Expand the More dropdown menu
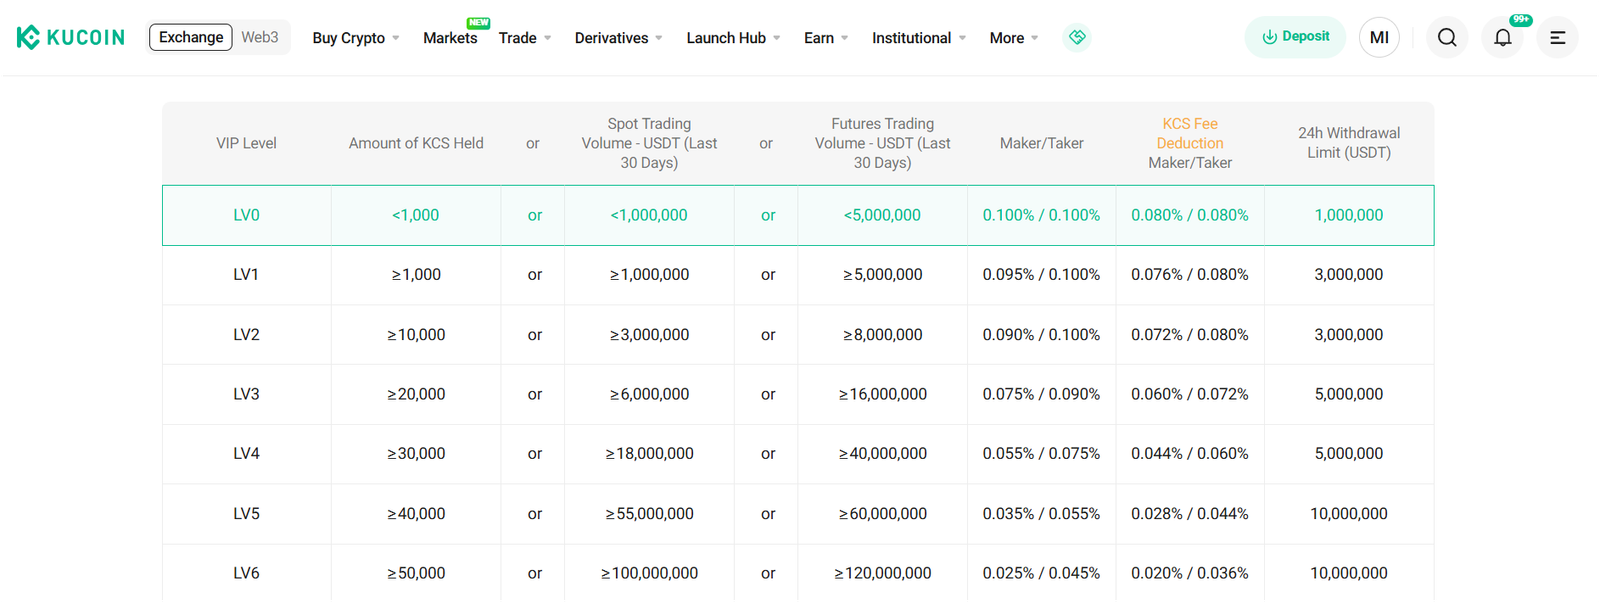The image size is (1600, 603). [1014, 38]
